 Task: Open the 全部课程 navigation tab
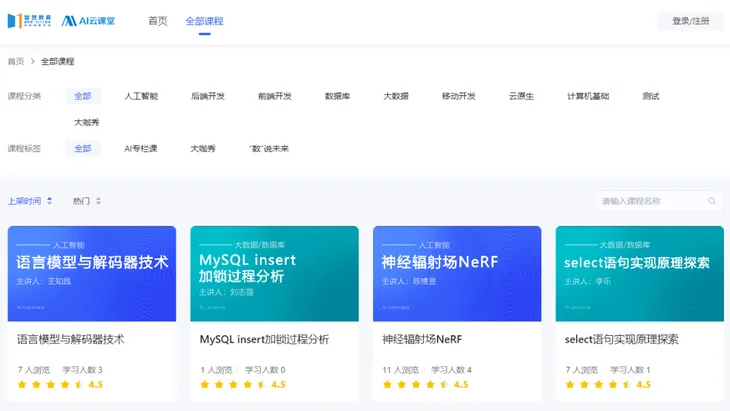[204, 21]
